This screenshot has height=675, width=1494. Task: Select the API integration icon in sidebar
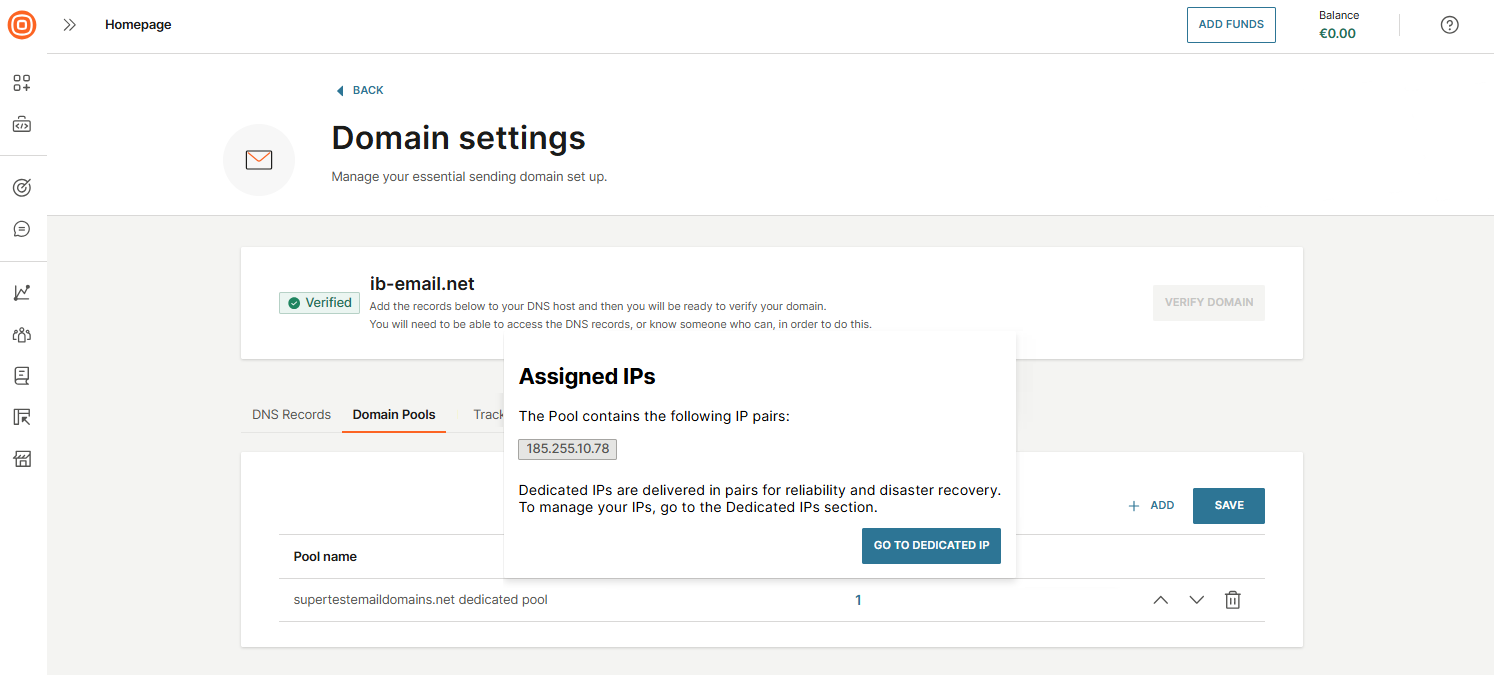point(21,124)
